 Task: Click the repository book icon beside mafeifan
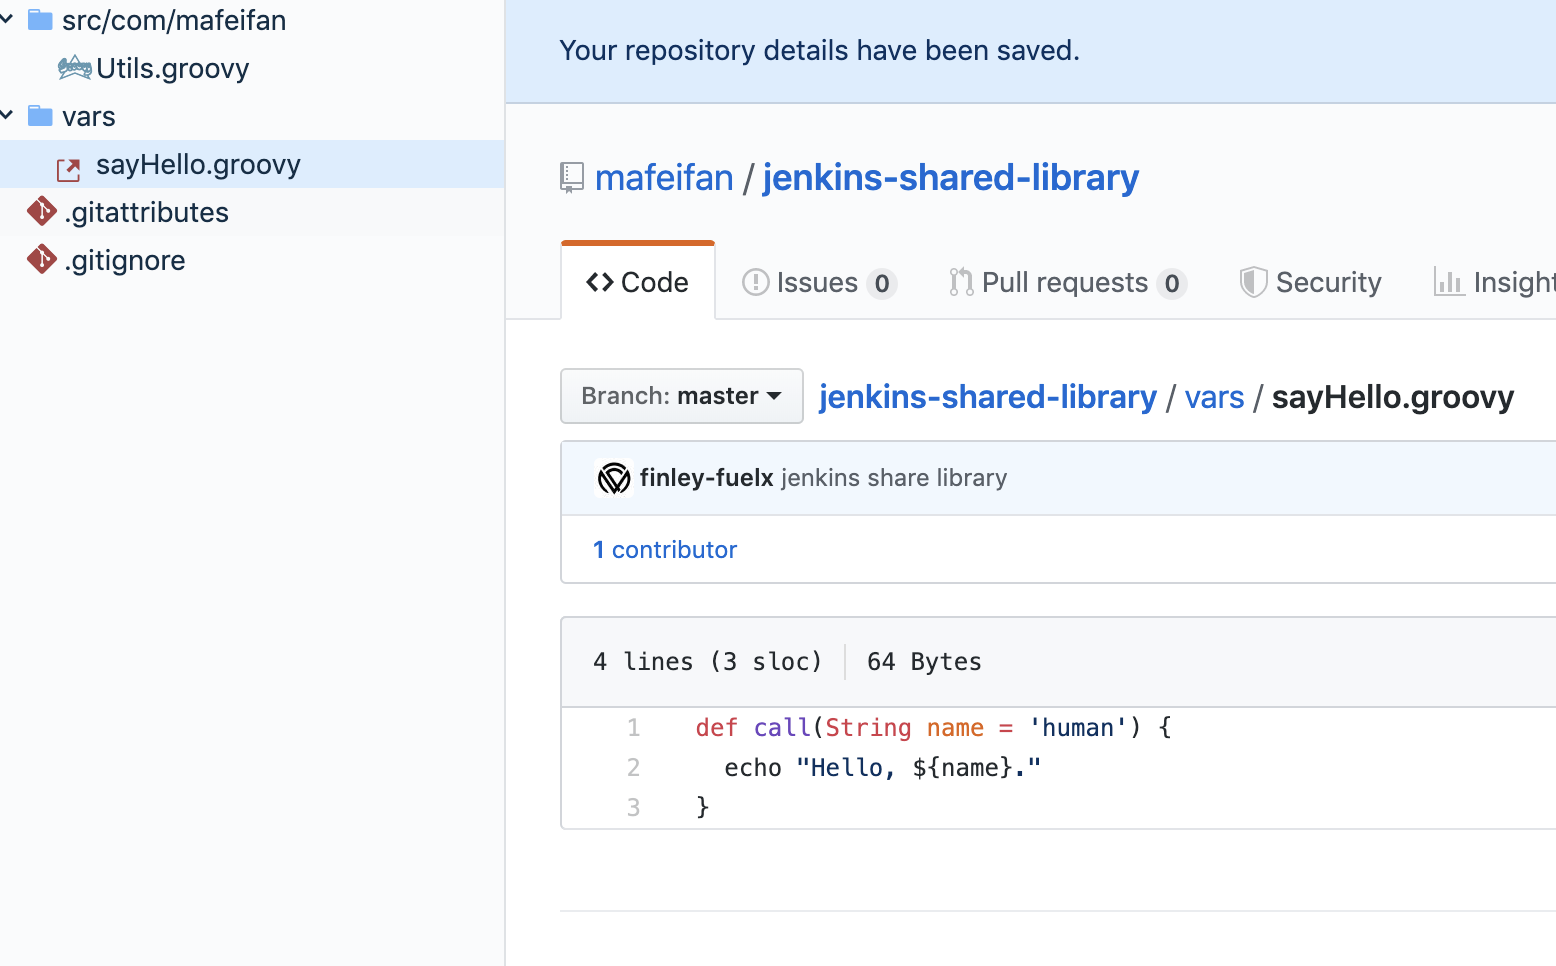pyautogui.click(x=571, y=178)
